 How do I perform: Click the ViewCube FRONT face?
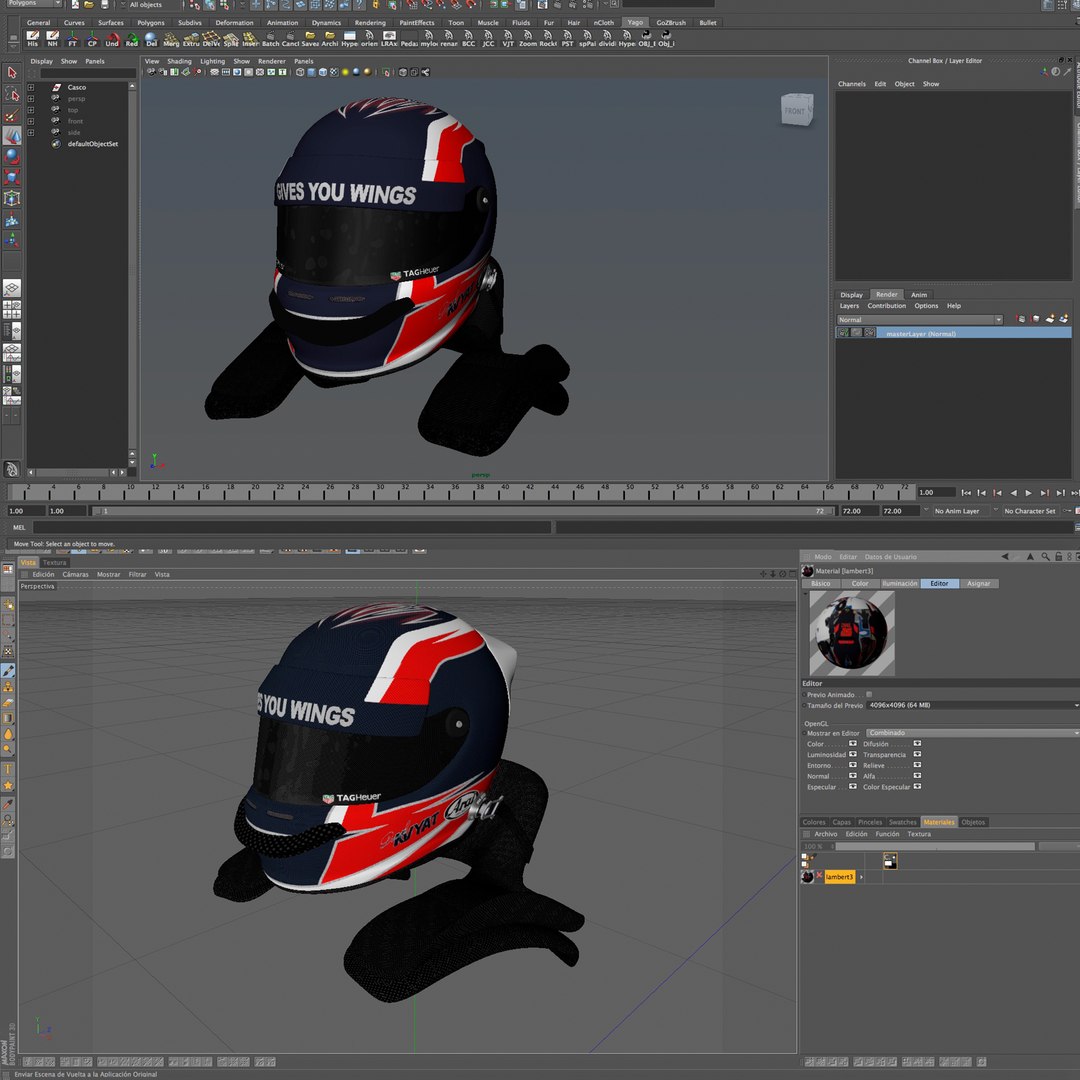pyautogui.click(x=796, y=110)
